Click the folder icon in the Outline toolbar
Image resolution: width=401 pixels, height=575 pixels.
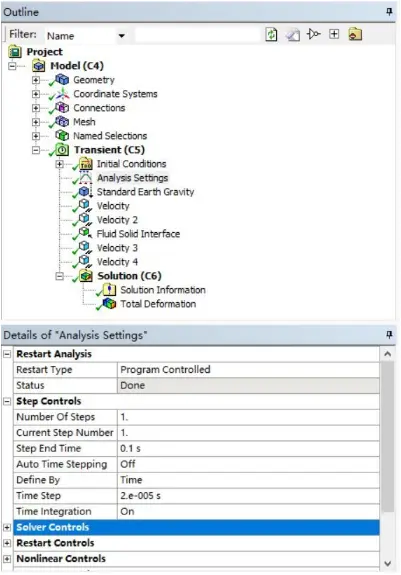point(355,34)
